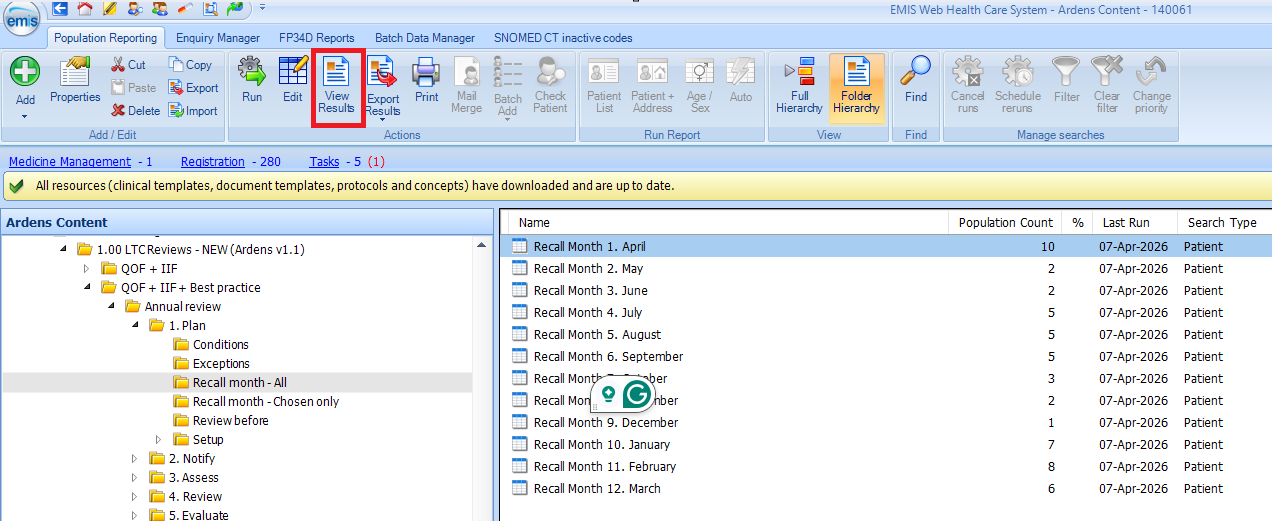Viewport: 1272px width, 521px height.
Task: Click Copy in Add / Edit group
Action: point(190,64)
